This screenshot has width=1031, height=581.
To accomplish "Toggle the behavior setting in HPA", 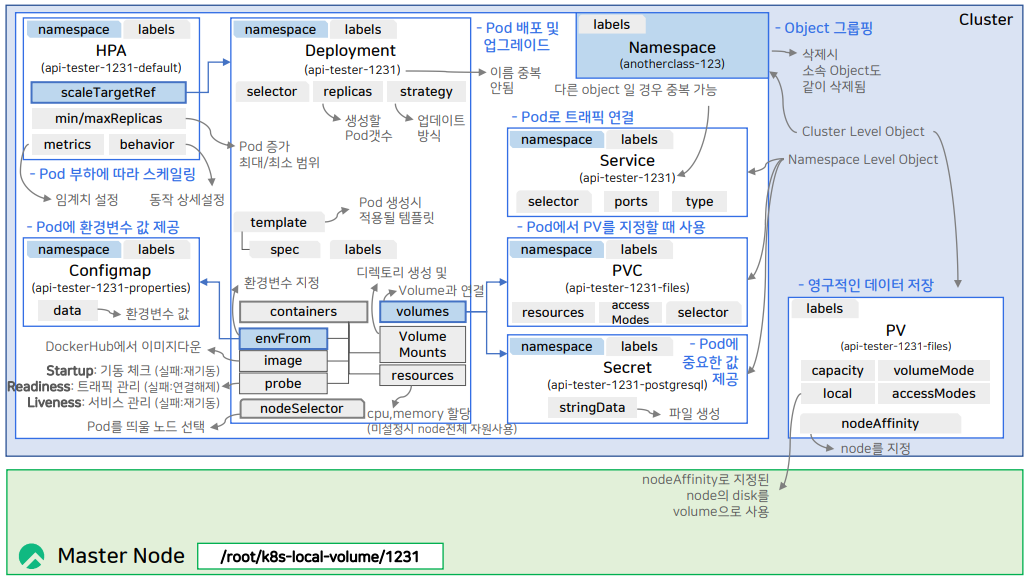I will 146,144.
